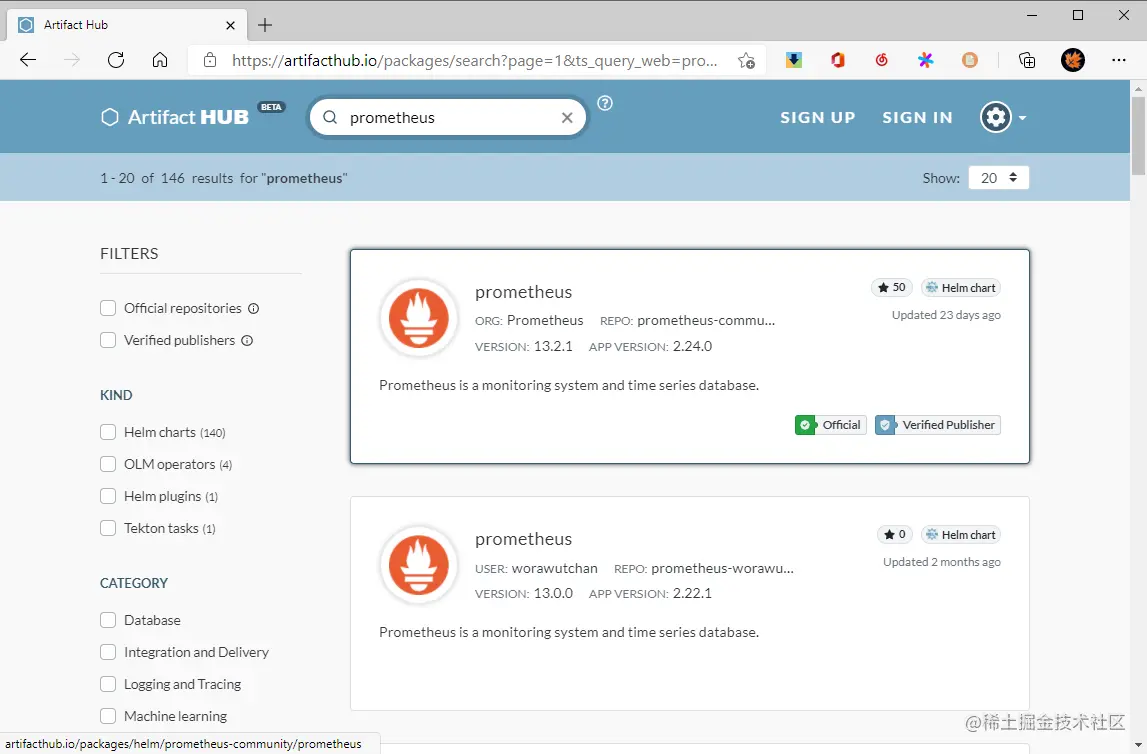Screen dimensions: 1147x754
Task: Open the download manager extension icon
Action: click(x=794, y=60)
